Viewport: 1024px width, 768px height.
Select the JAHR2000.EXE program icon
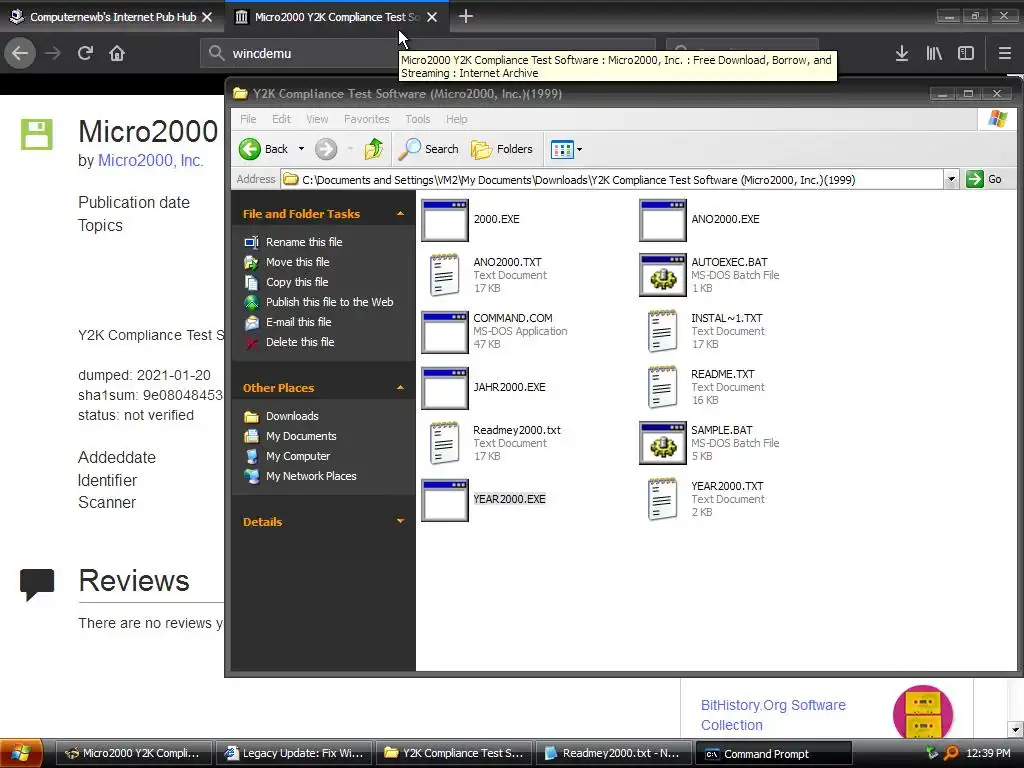[x=445, y=388]
